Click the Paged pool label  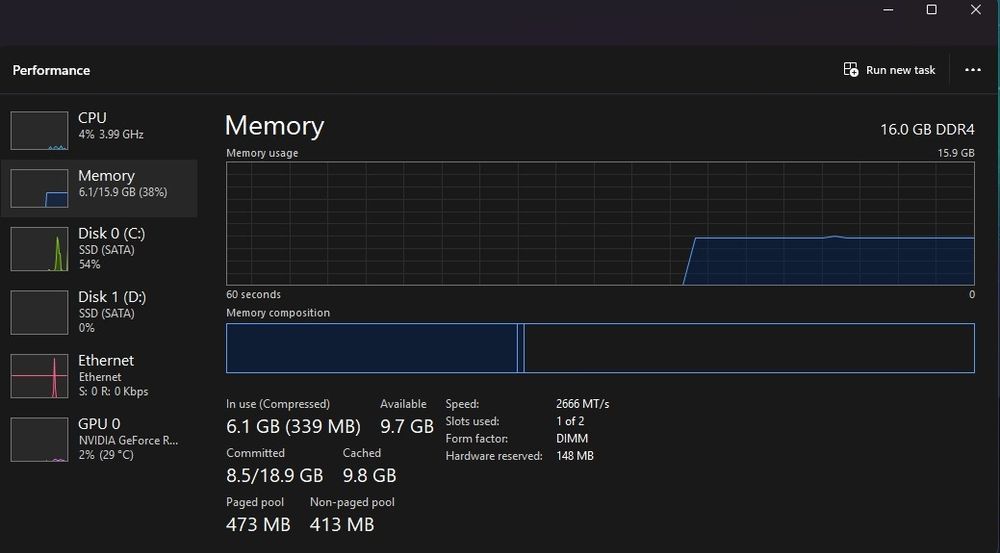coord(255,502)
